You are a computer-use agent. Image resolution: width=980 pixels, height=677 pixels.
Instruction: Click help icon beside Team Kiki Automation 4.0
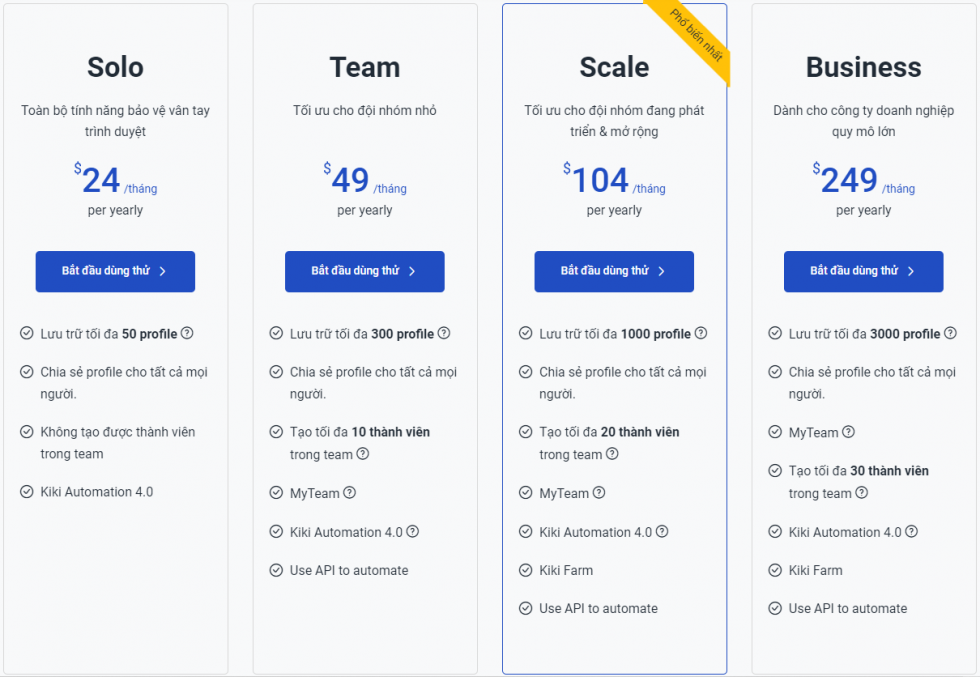tap(413, 532)
